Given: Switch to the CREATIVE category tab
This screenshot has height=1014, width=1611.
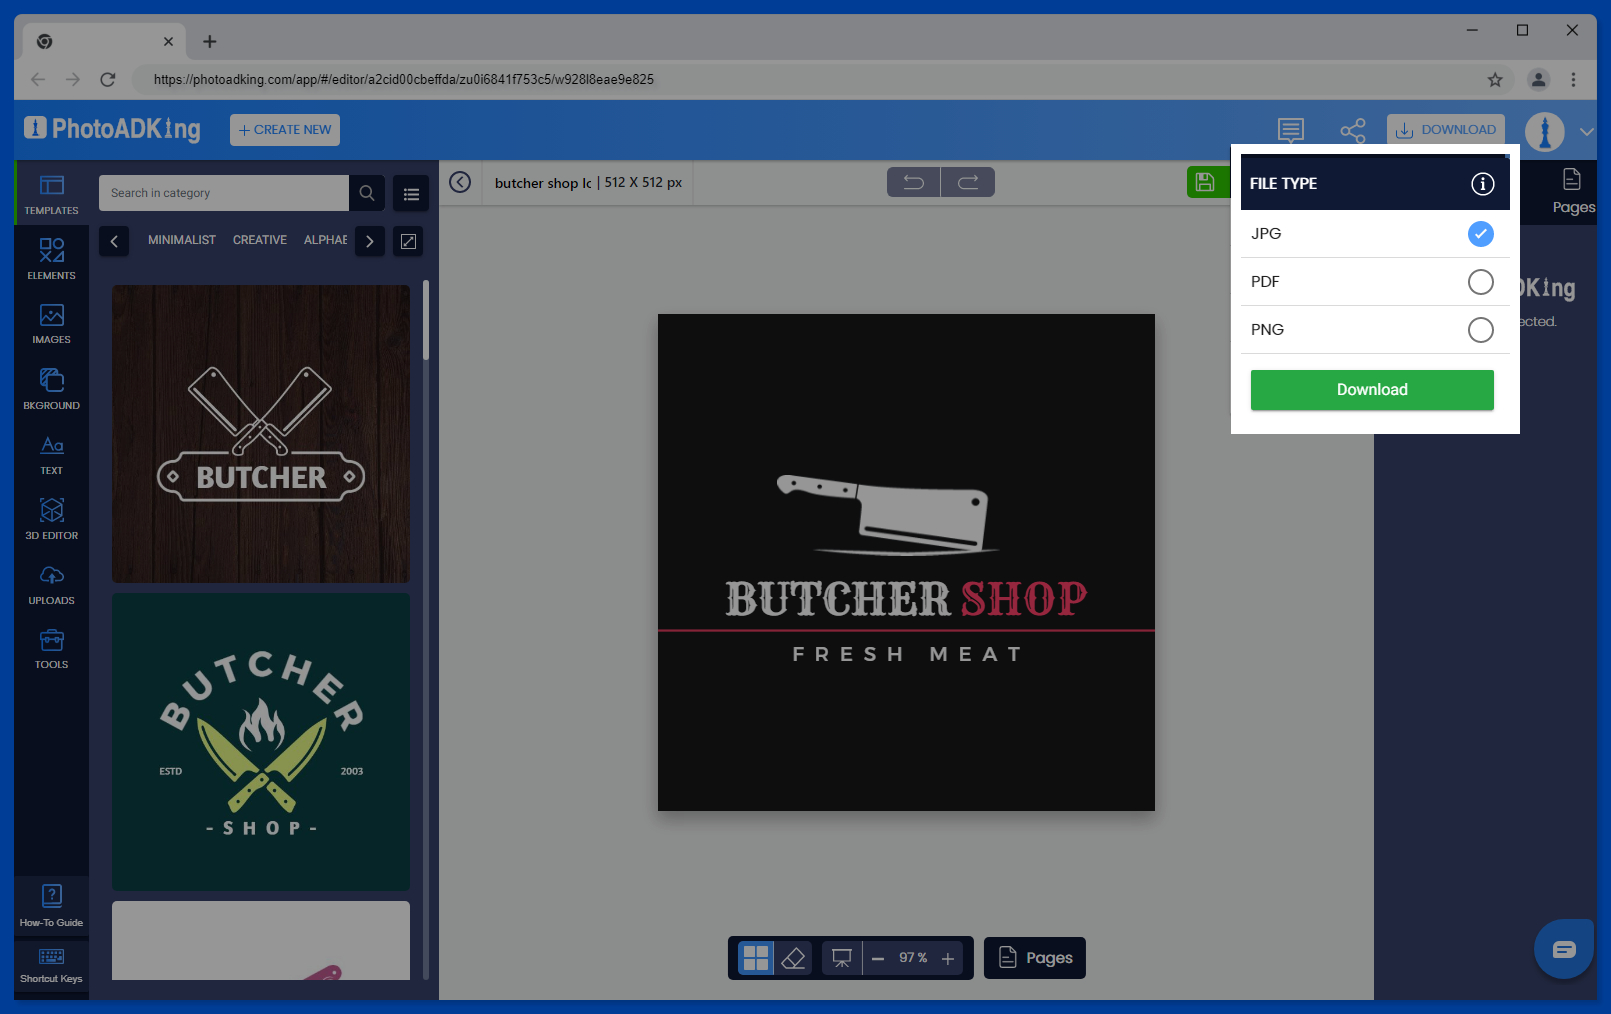Looking at the screenshot, I should click(x=259, y=240).
